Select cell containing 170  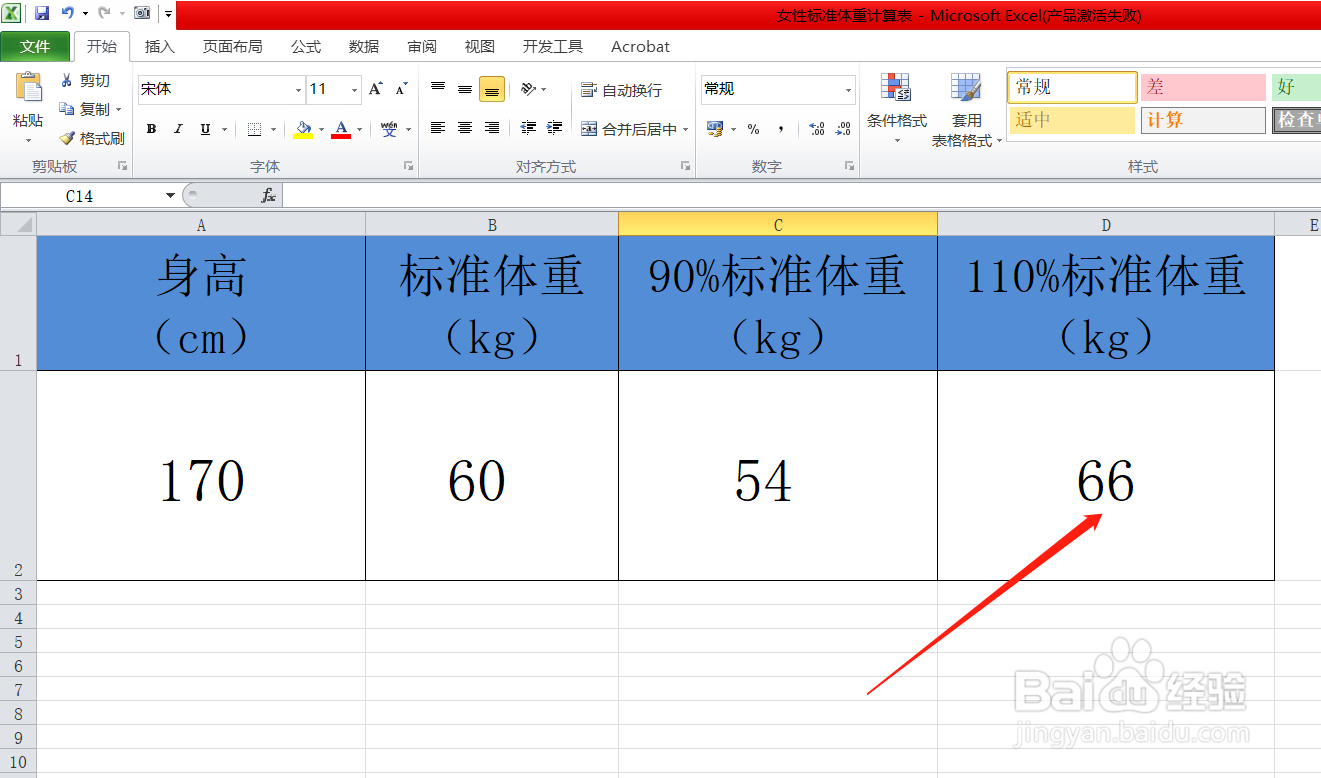[x=201, y=476]
